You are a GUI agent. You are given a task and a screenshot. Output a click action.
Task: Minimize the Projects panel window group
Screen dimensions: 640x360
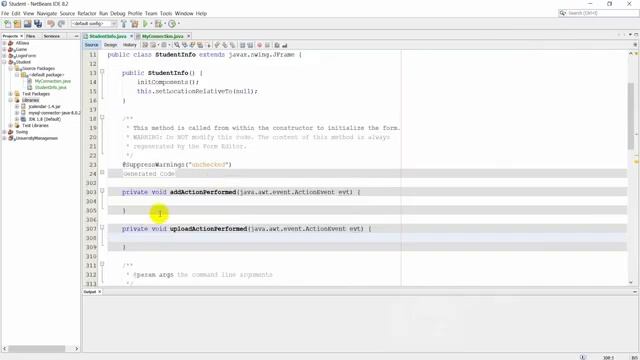click(76, 36)
